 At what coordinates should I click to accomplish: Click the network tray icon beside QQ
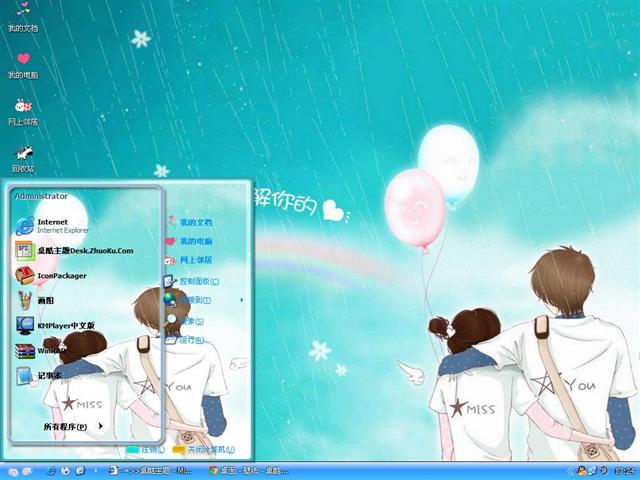coord(592,471)
